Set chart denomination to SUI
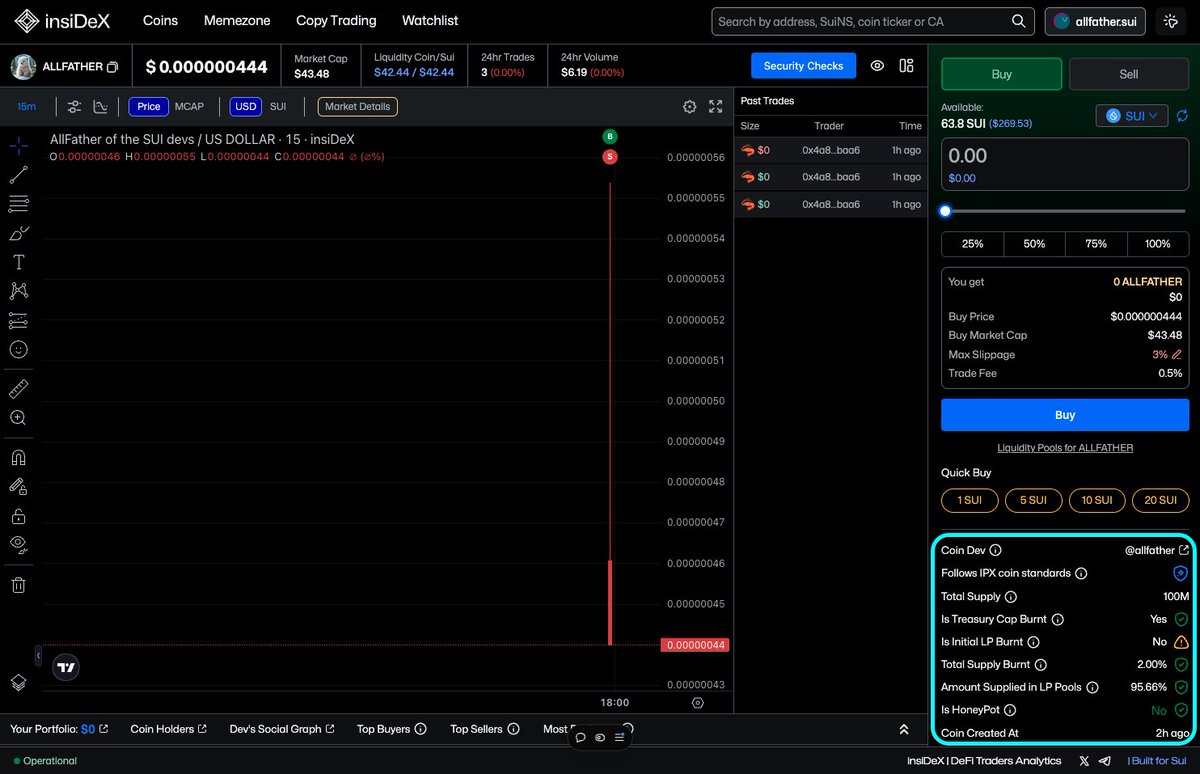Image resolution: width=1200 pixels, height=774 pixels. pyautogui.click(x=278, y=107)
